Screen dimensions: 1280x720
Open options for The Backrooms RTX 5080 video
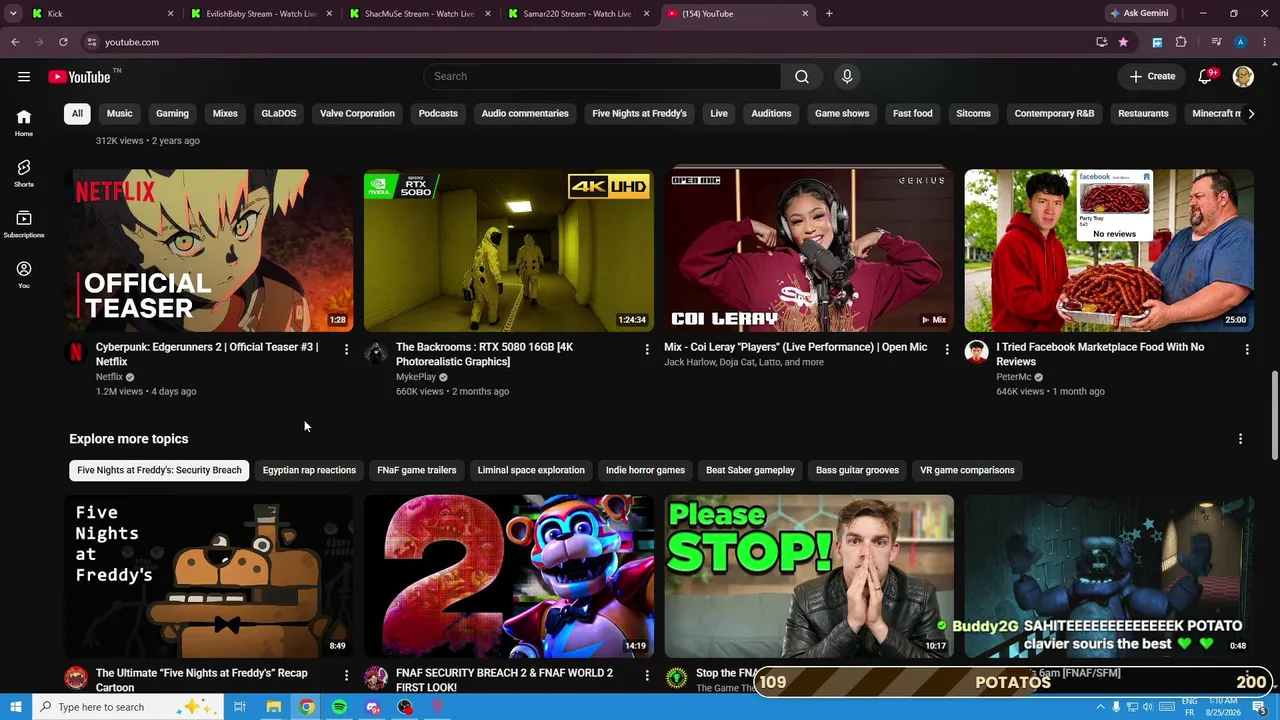click(x=647, y=349)
